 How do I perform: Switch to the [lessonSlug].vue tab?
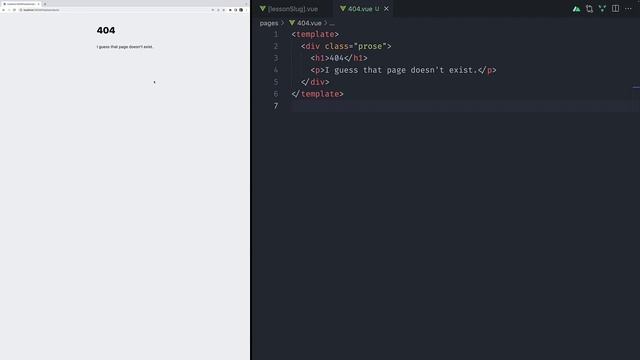[x=293, y=9]
